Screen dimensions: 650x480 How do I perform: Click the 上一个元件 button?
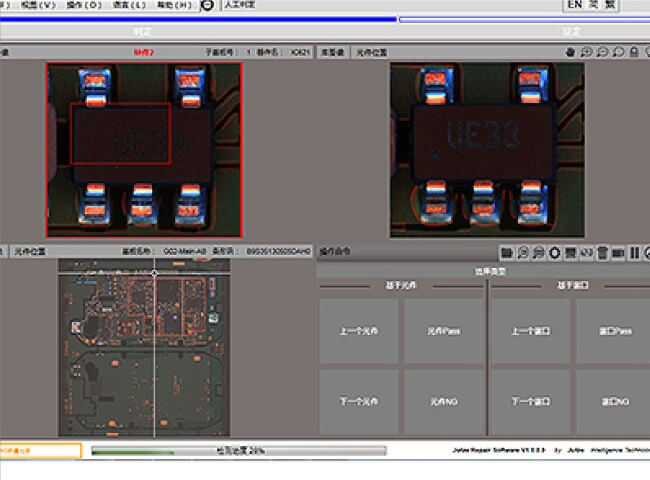tap(358, 331)
